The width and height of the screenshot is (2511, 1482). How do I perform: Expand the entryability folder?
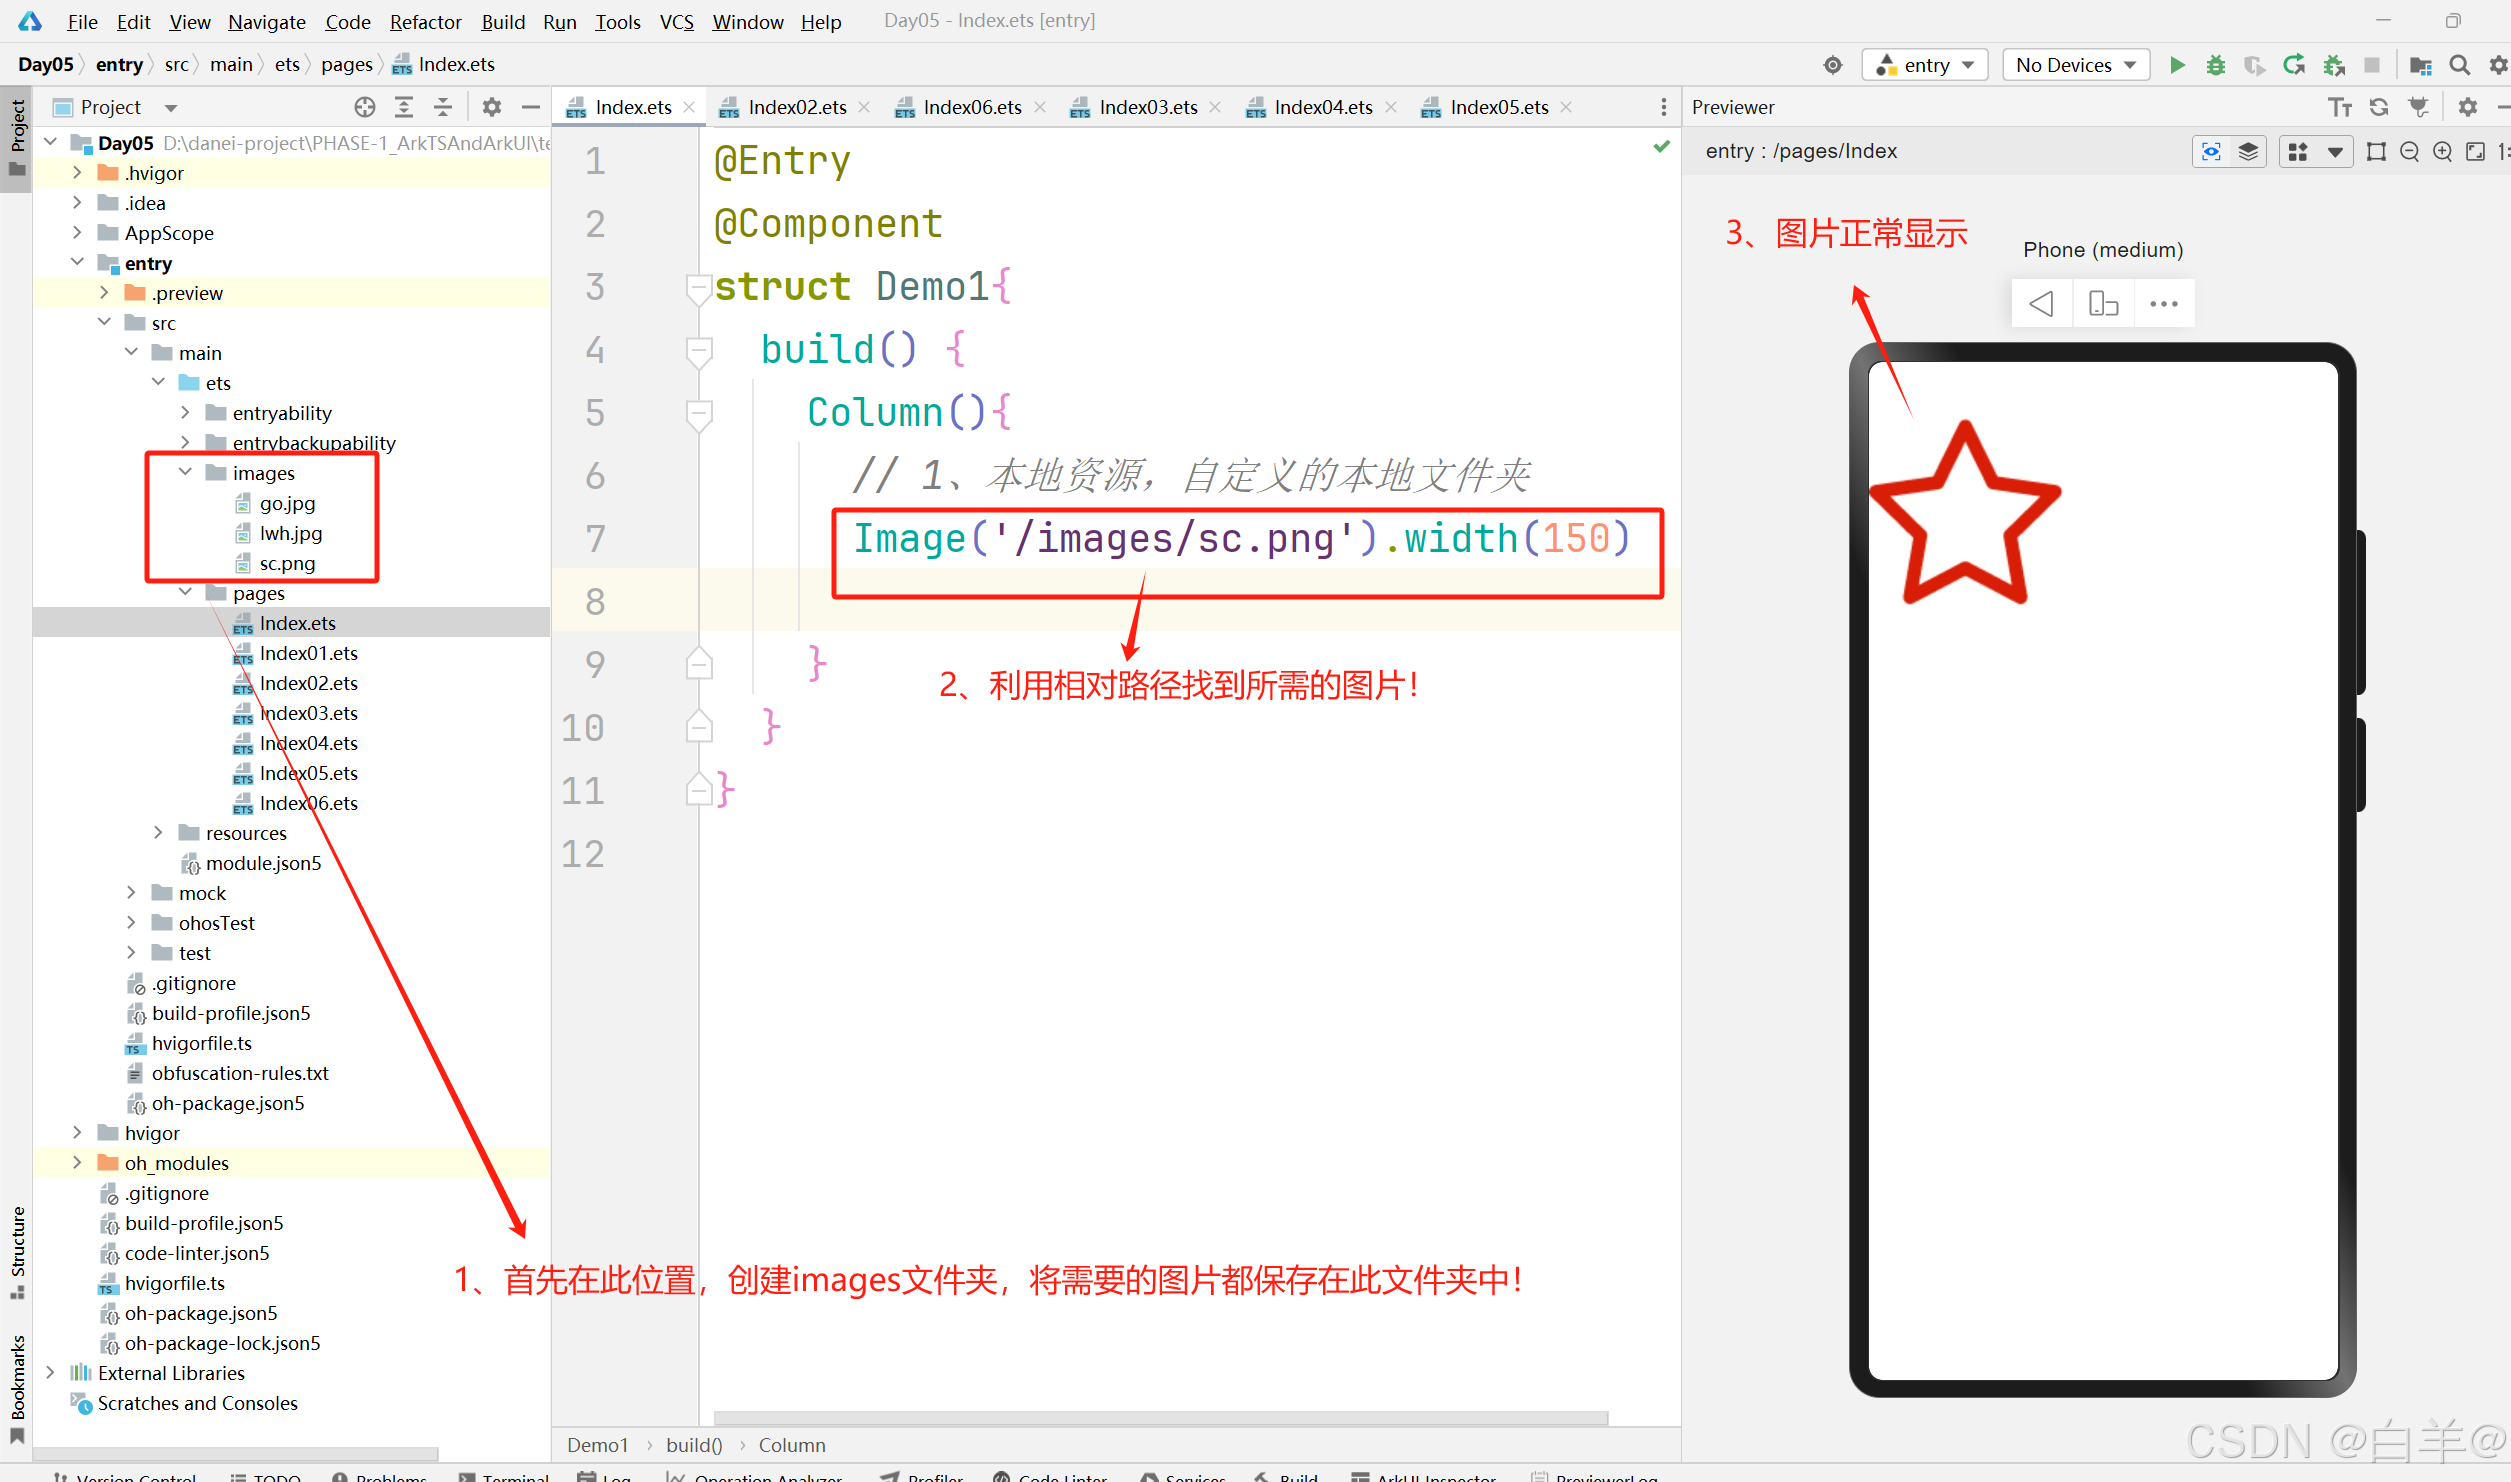[x=185, y=412]
